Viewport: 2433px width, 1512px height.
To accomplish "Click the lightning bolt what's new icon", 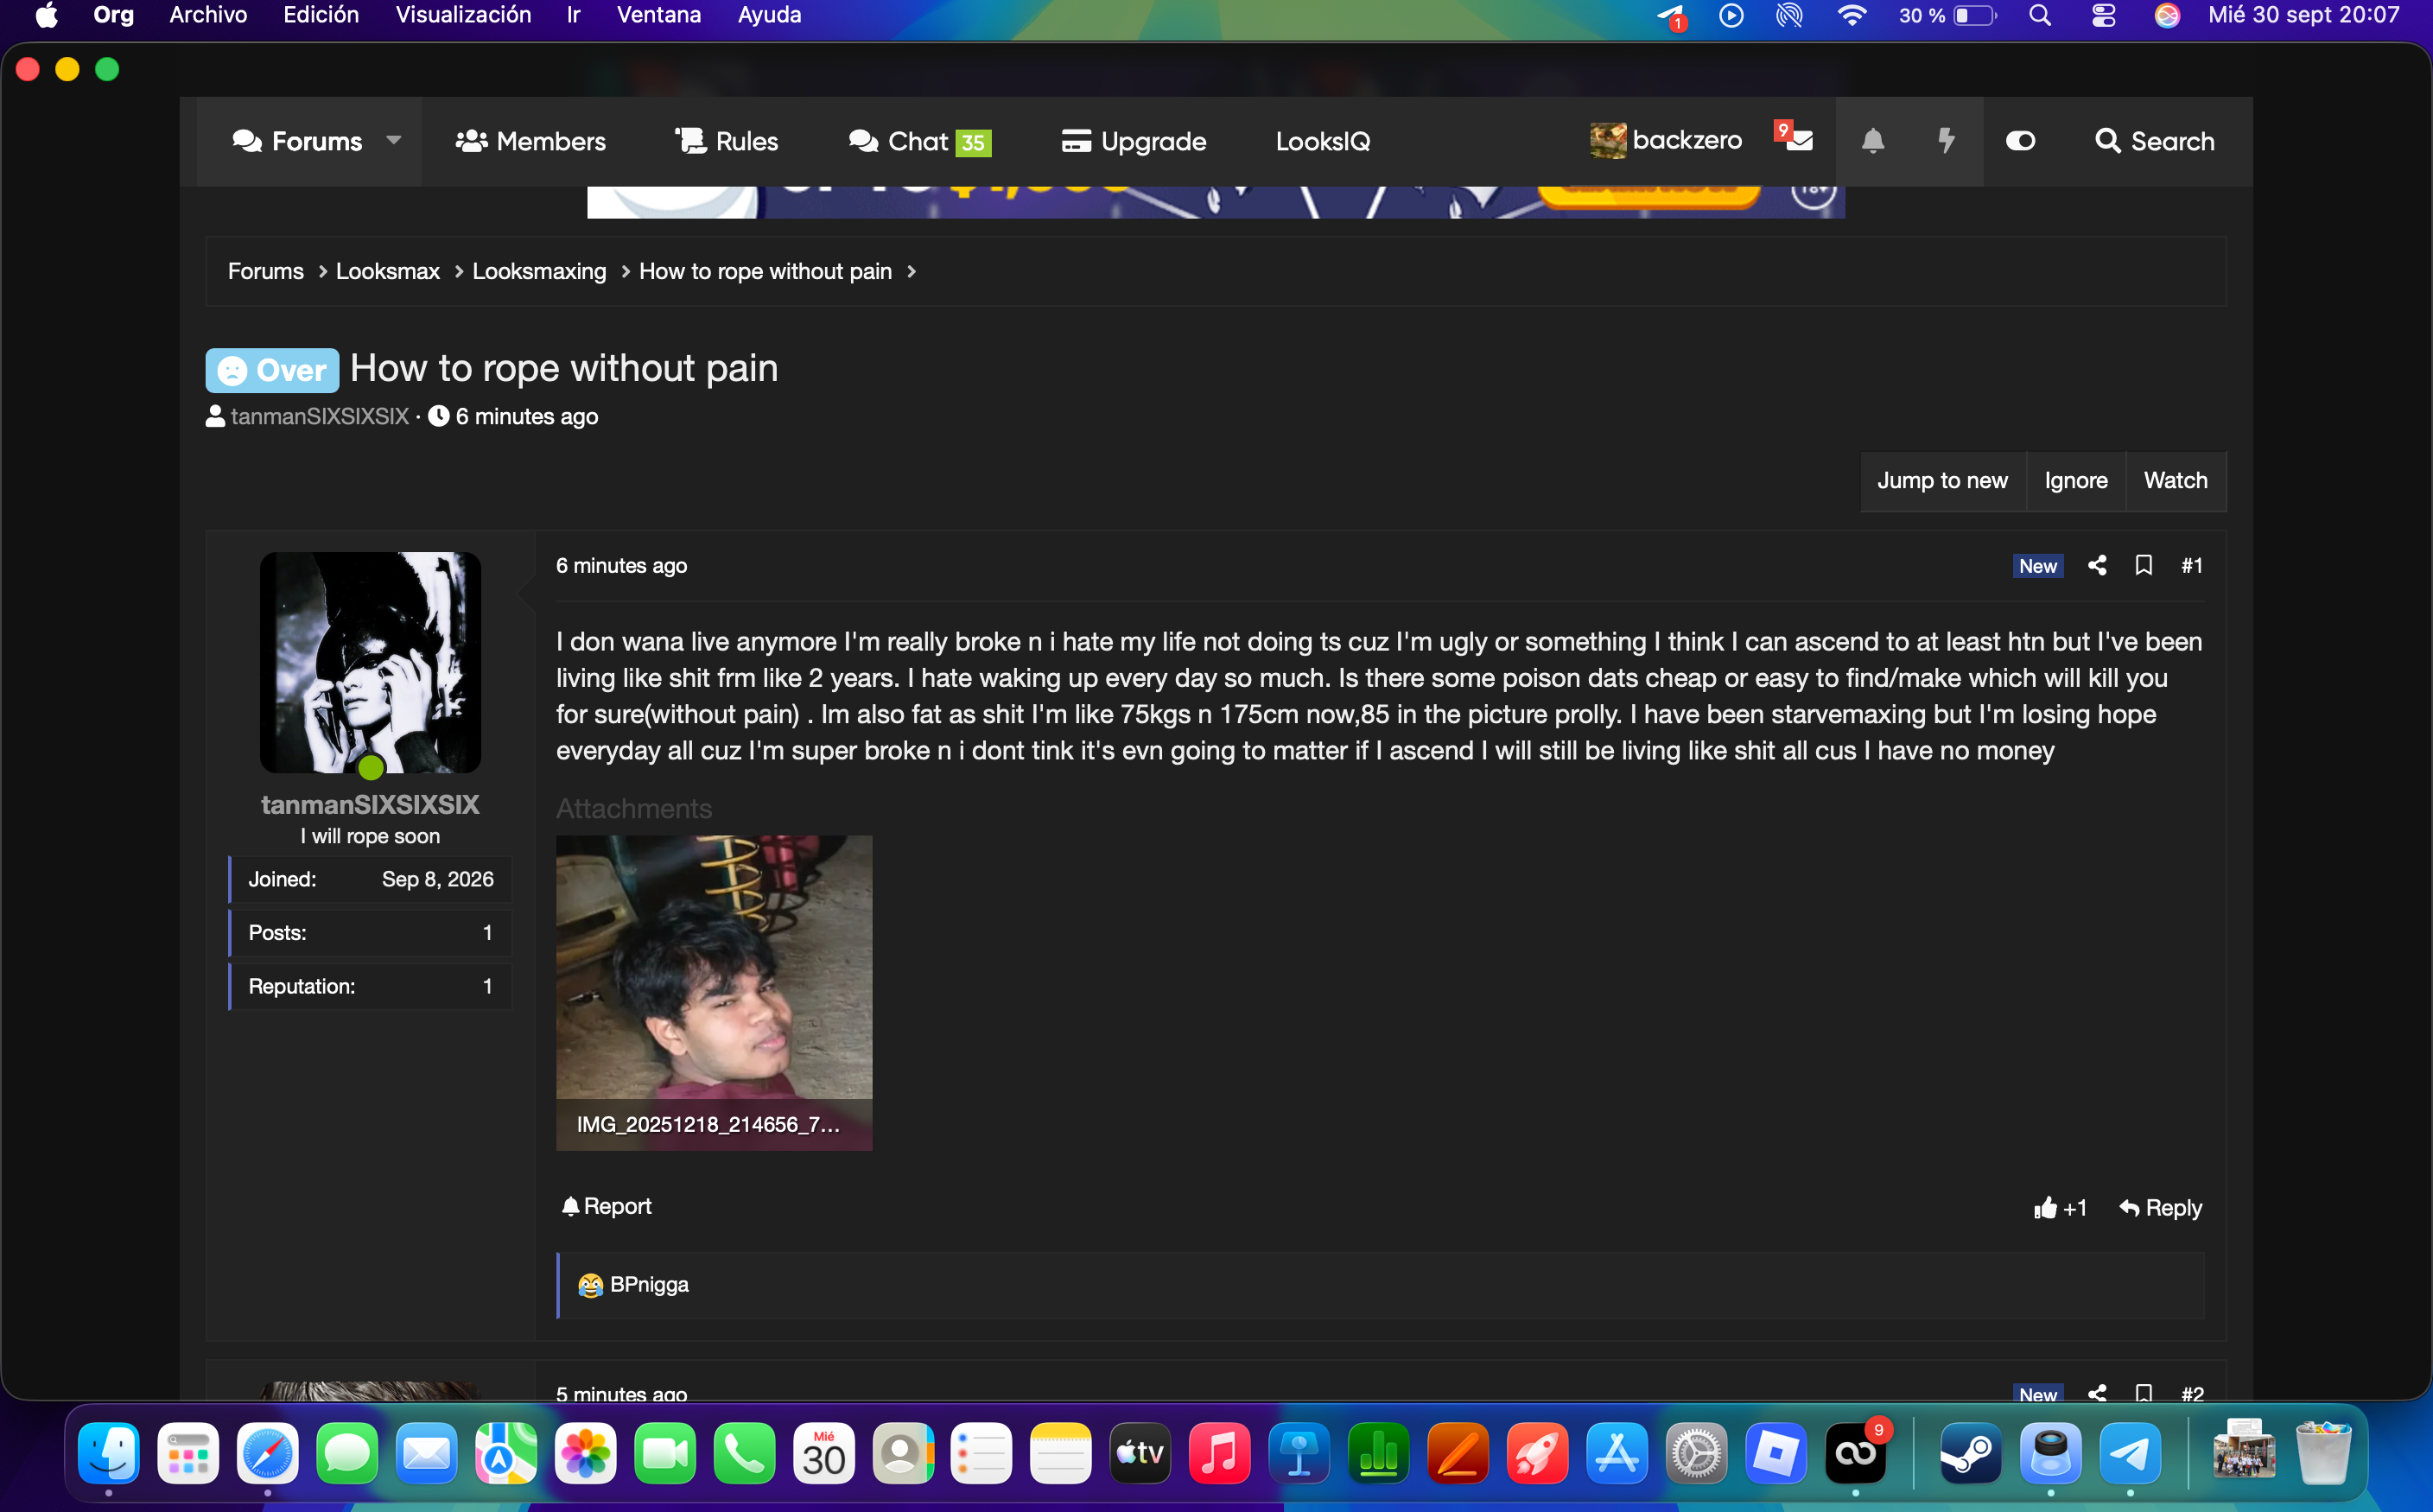I will [1946, 141].
